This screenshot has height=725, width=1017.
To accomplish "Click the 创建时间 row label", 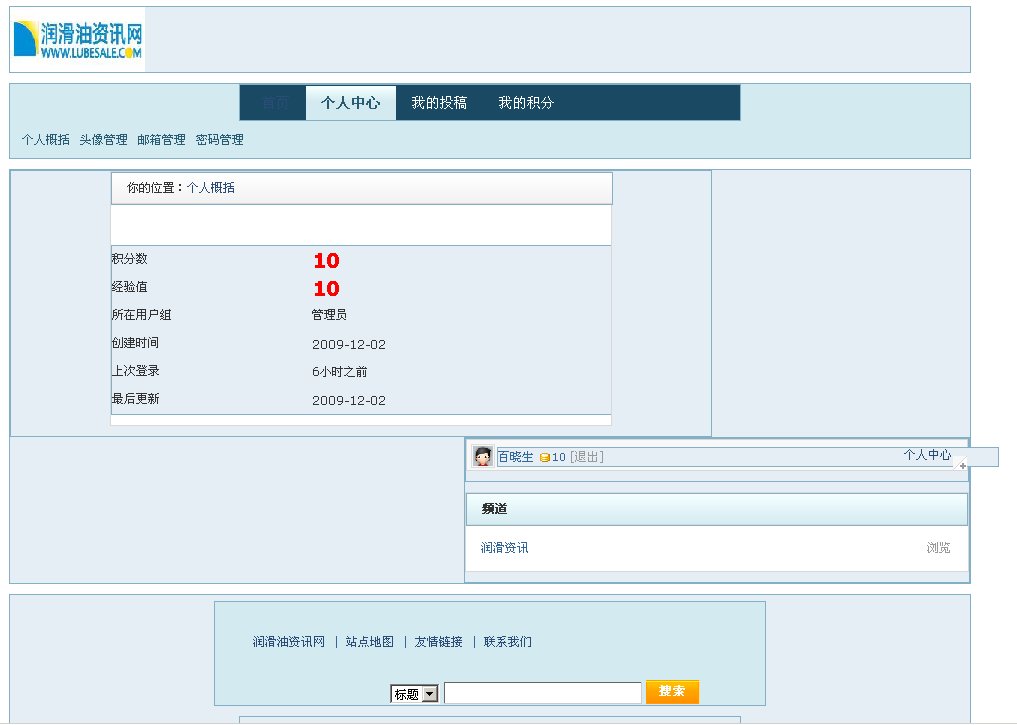I will (x=136, y=342).
